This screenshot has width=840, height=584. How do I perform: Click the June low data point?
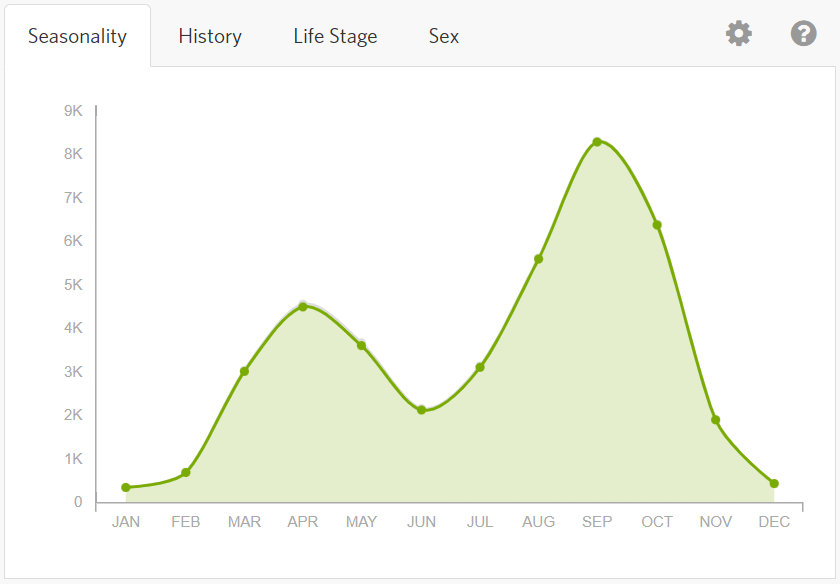coord(421,410)
